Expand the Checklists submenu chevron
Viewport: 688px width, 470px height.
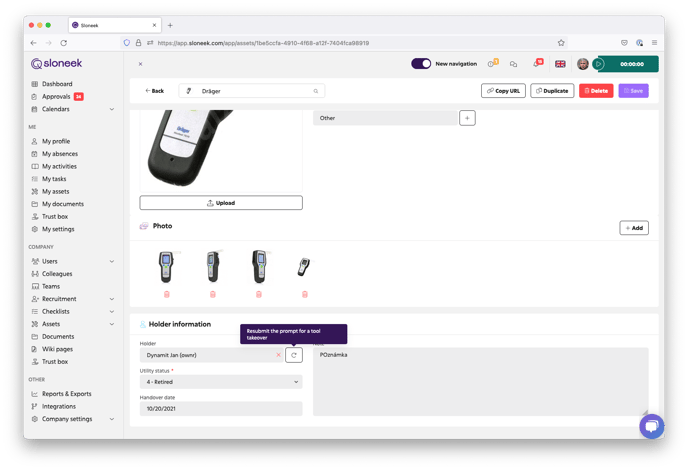[x=112, y=312]
